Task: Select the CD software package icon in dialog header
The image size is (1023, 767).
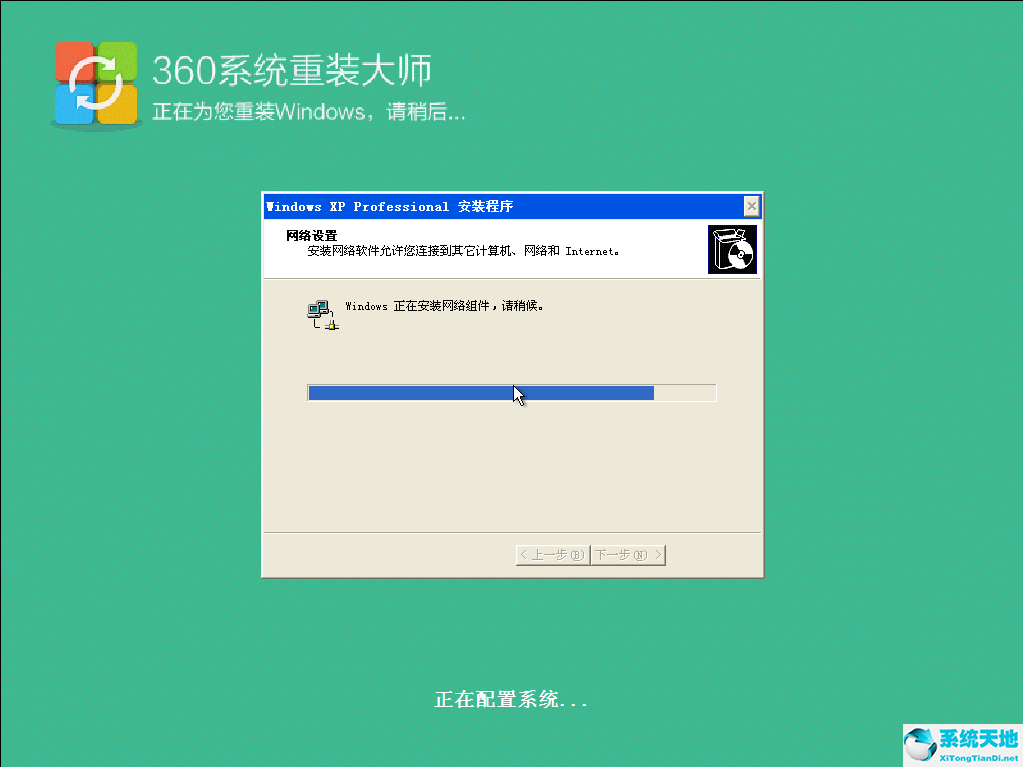Action: pos(732,248)
